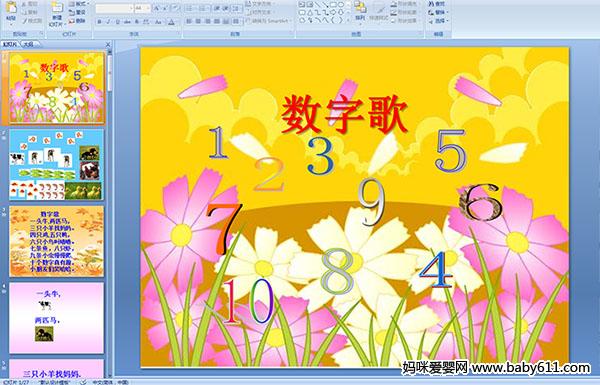Viewport: 600px width, 385px height.
Task: Toggle underline formatting
Action: 118,22
